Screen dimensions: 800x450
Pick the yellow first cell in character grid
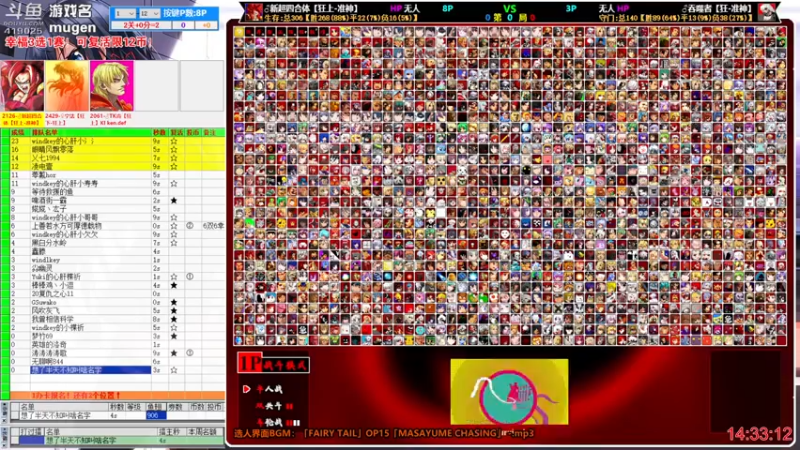click(x=239, y=32)
